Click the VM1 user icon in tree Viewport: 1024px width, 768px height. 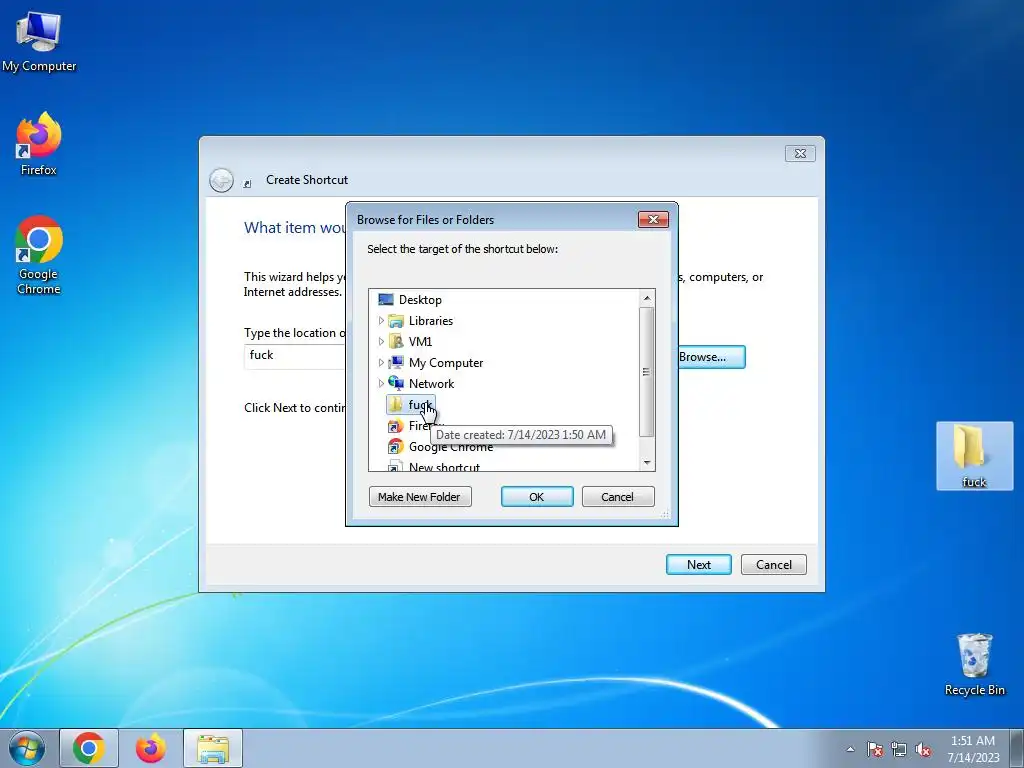396,342
